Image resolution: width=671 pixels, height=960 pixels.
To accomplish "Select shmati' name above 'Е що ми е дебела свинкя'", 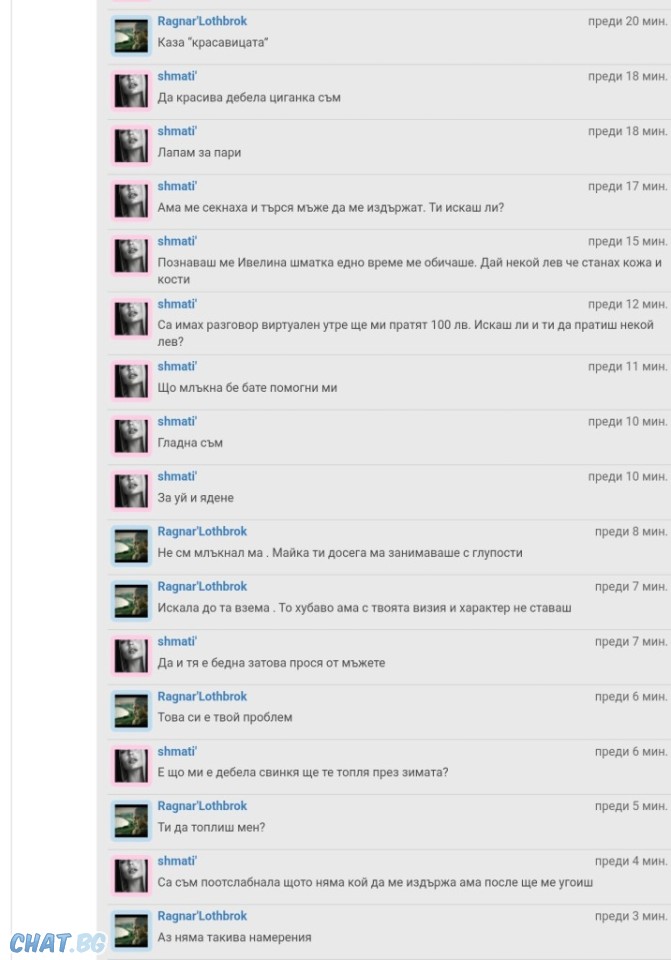I will [177, 751].
